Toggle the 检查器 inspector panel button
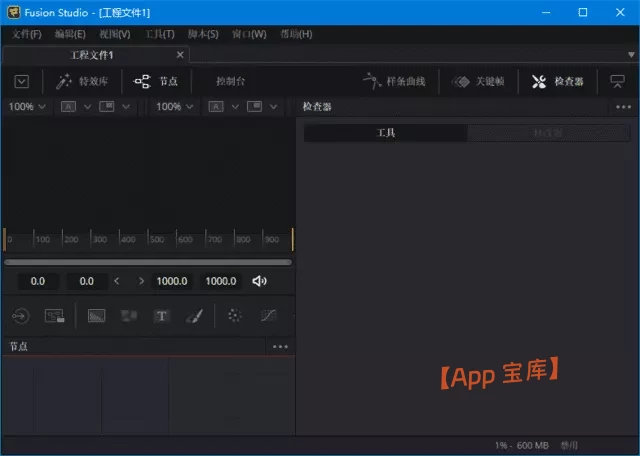640x456 pixels. [x=558, y=81]
